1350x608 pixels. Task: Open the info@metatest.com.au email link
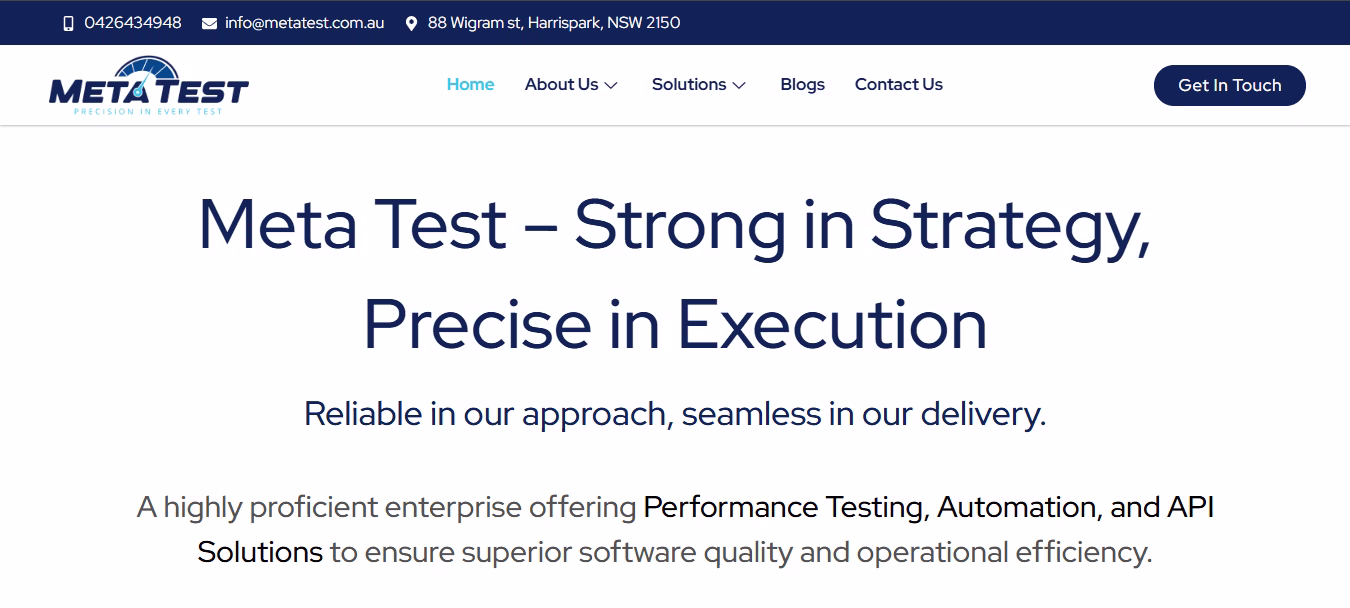coord(304,23)
